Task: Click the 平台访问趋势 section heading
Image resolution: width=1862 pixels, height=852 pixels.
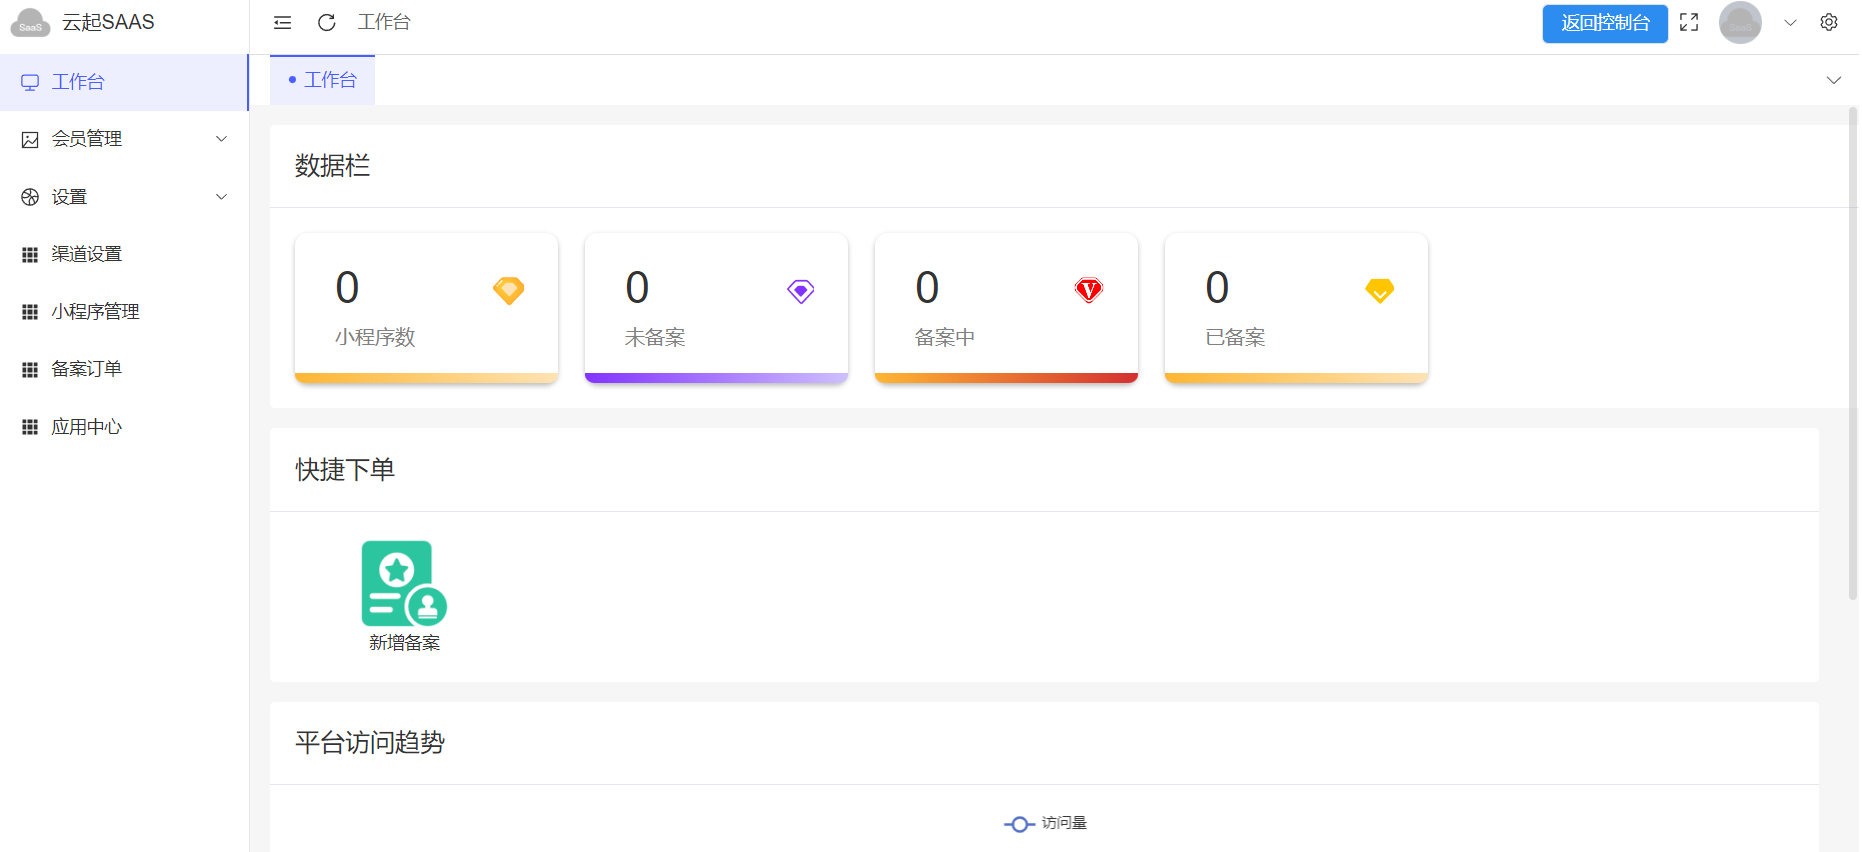Action: click(370, 743)
